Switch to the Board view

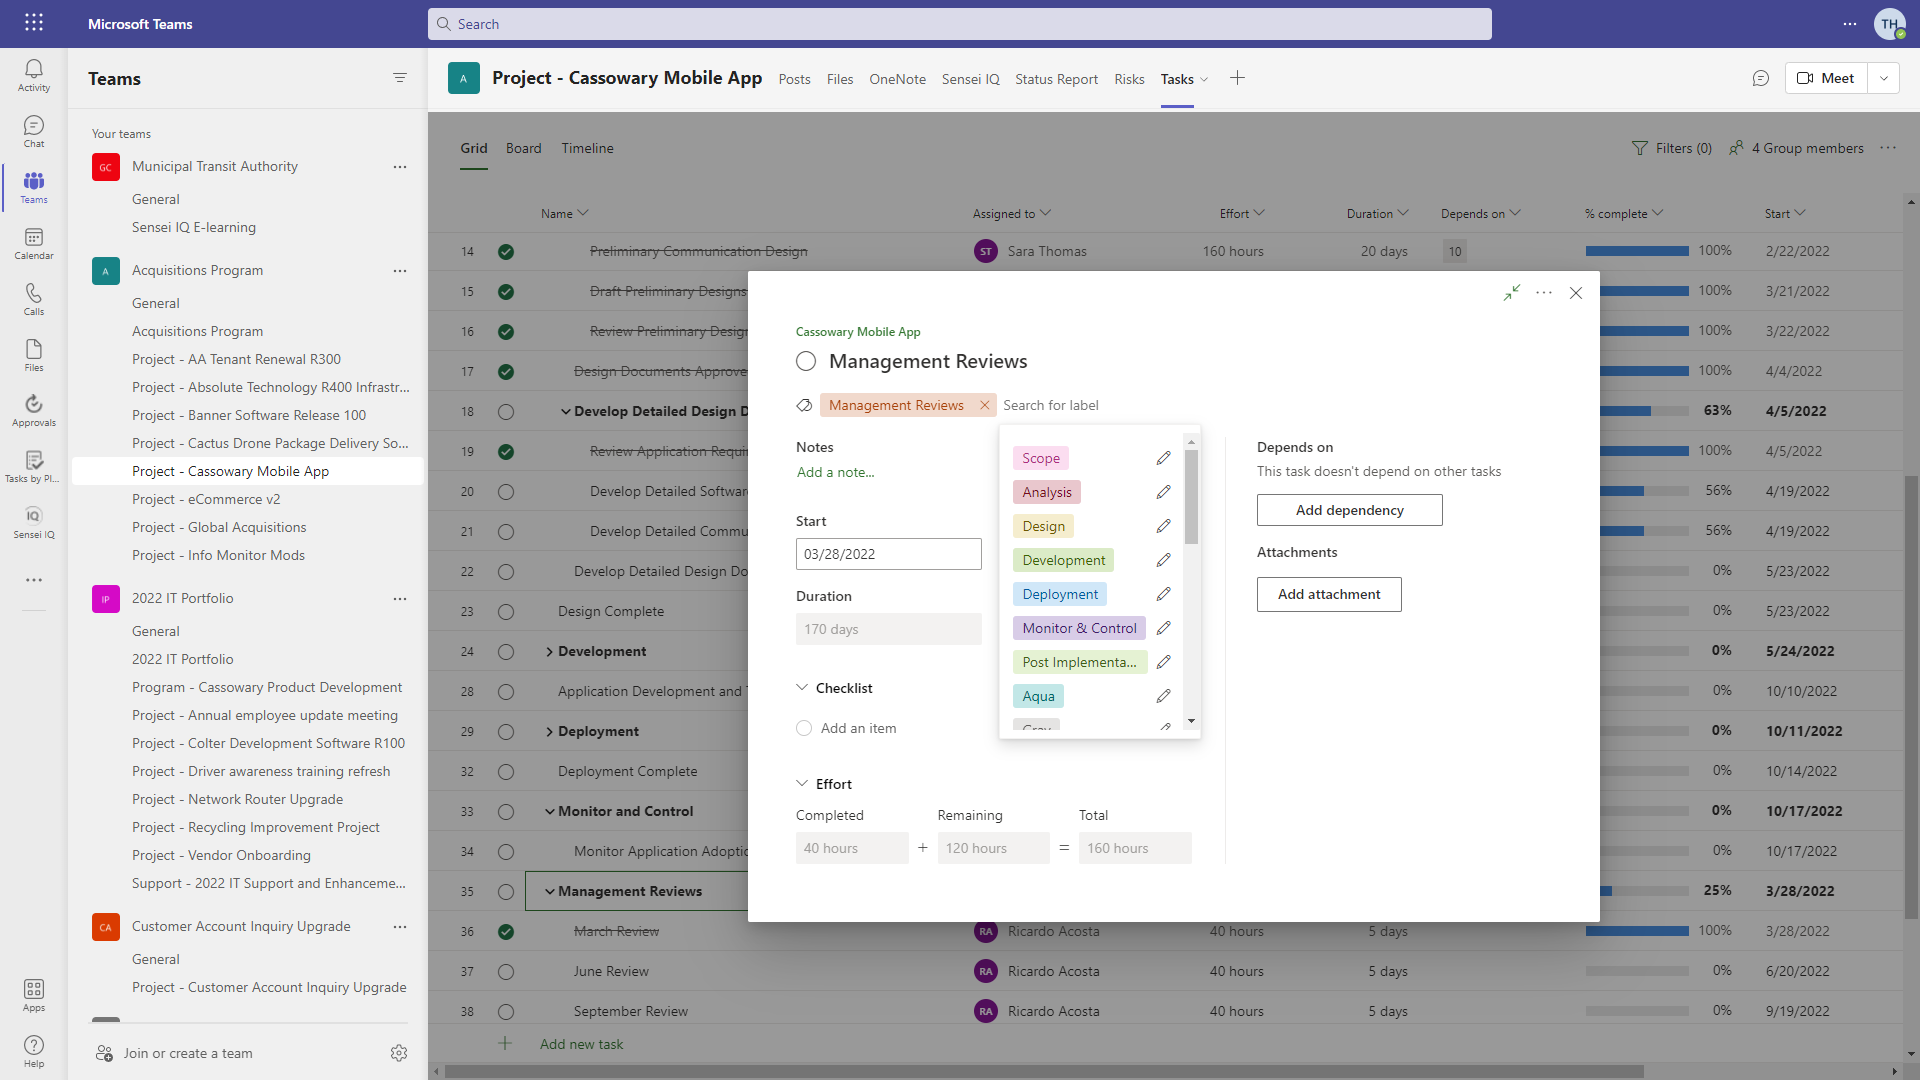[x=523, y=148]
